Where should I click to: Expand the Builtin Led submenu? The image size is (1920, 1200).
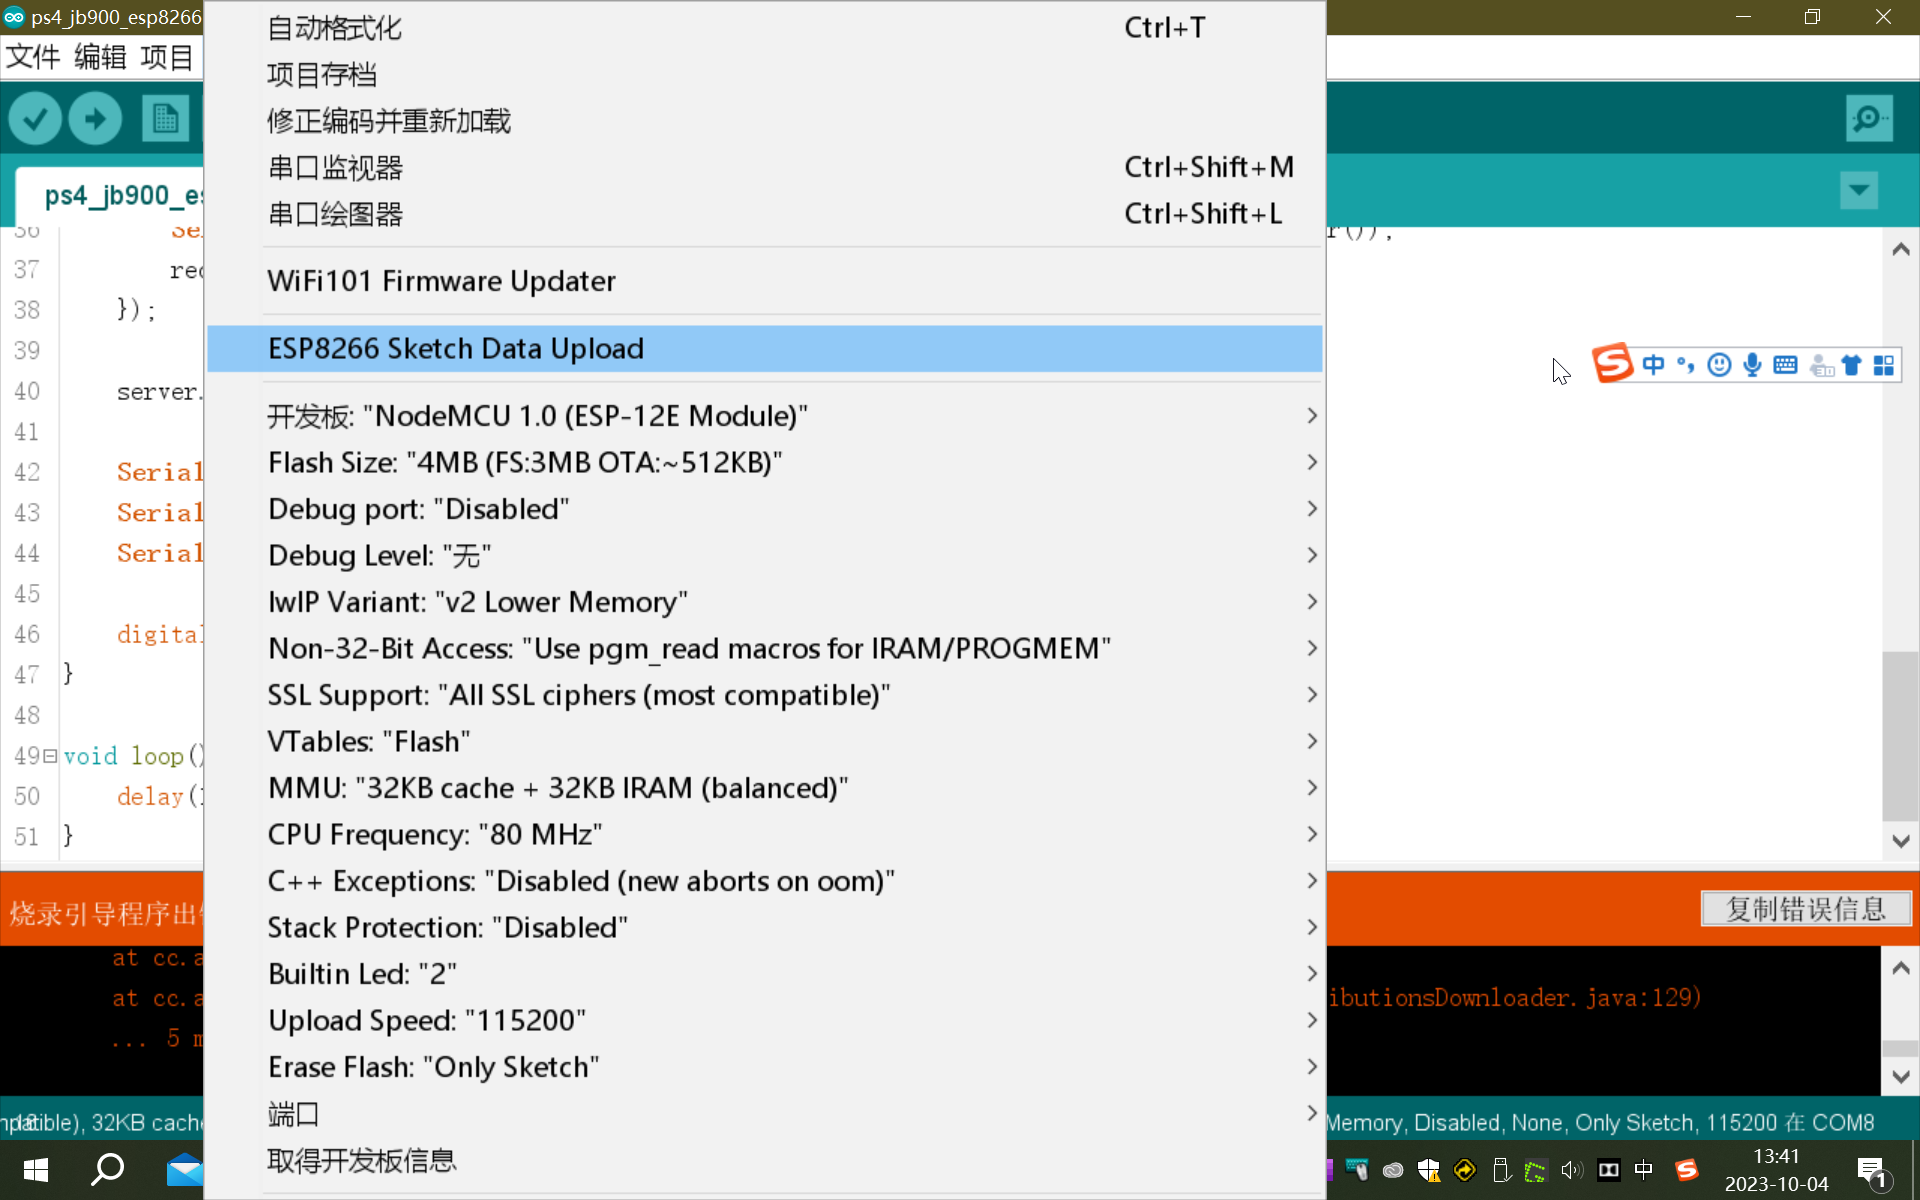(764, 974)
